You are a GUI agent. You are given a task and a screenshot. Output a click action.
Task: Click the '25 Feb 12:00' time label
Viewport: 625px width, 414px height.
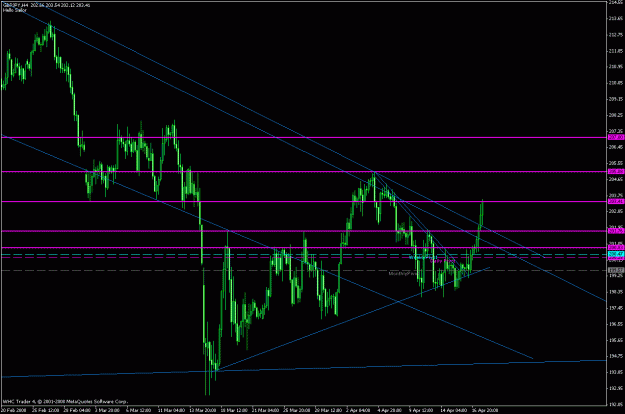46,410
